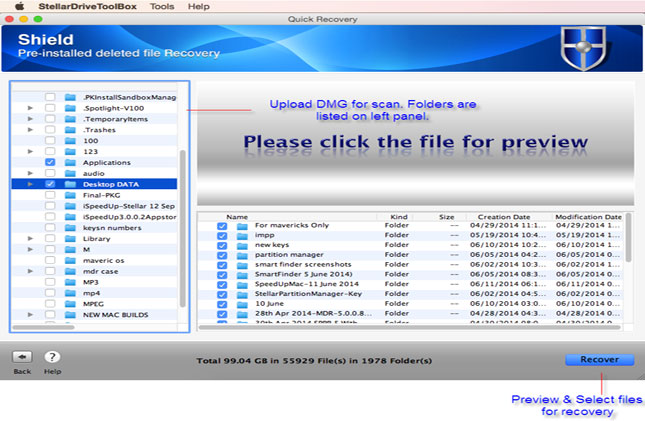Check the .Spotlight-V100 checkbox

[x=50, y=108]
